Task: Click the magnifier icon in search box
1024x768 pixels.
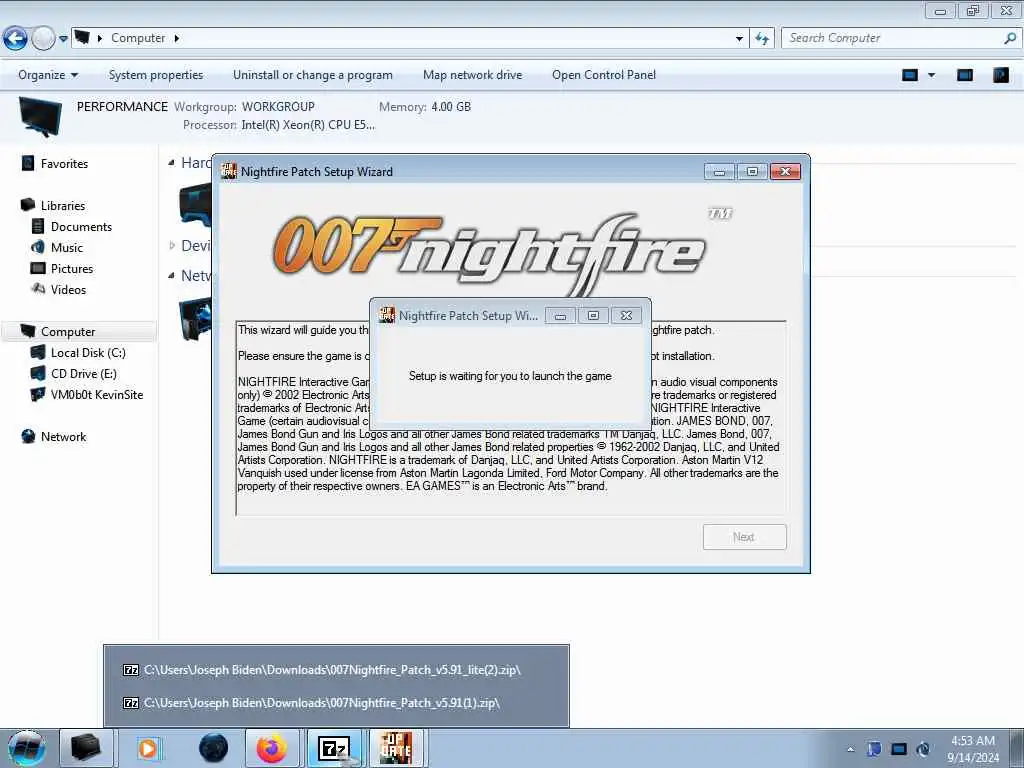Action: coord(1010,38)
